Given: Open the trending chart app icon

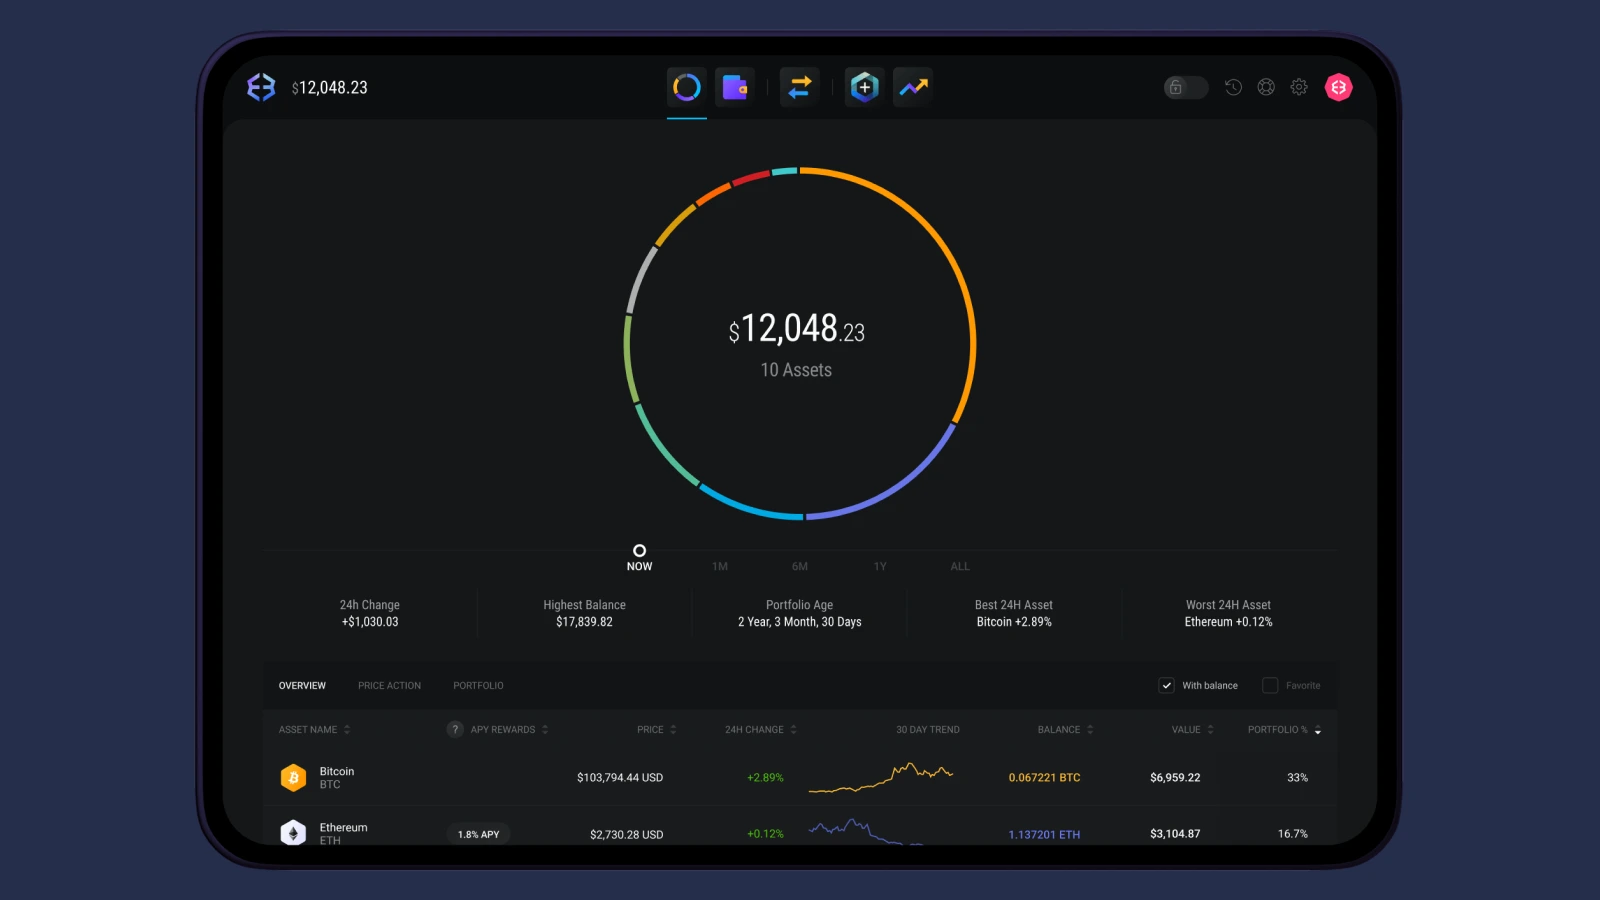Looking at the screenshot, I should click(x=913, y=88).
